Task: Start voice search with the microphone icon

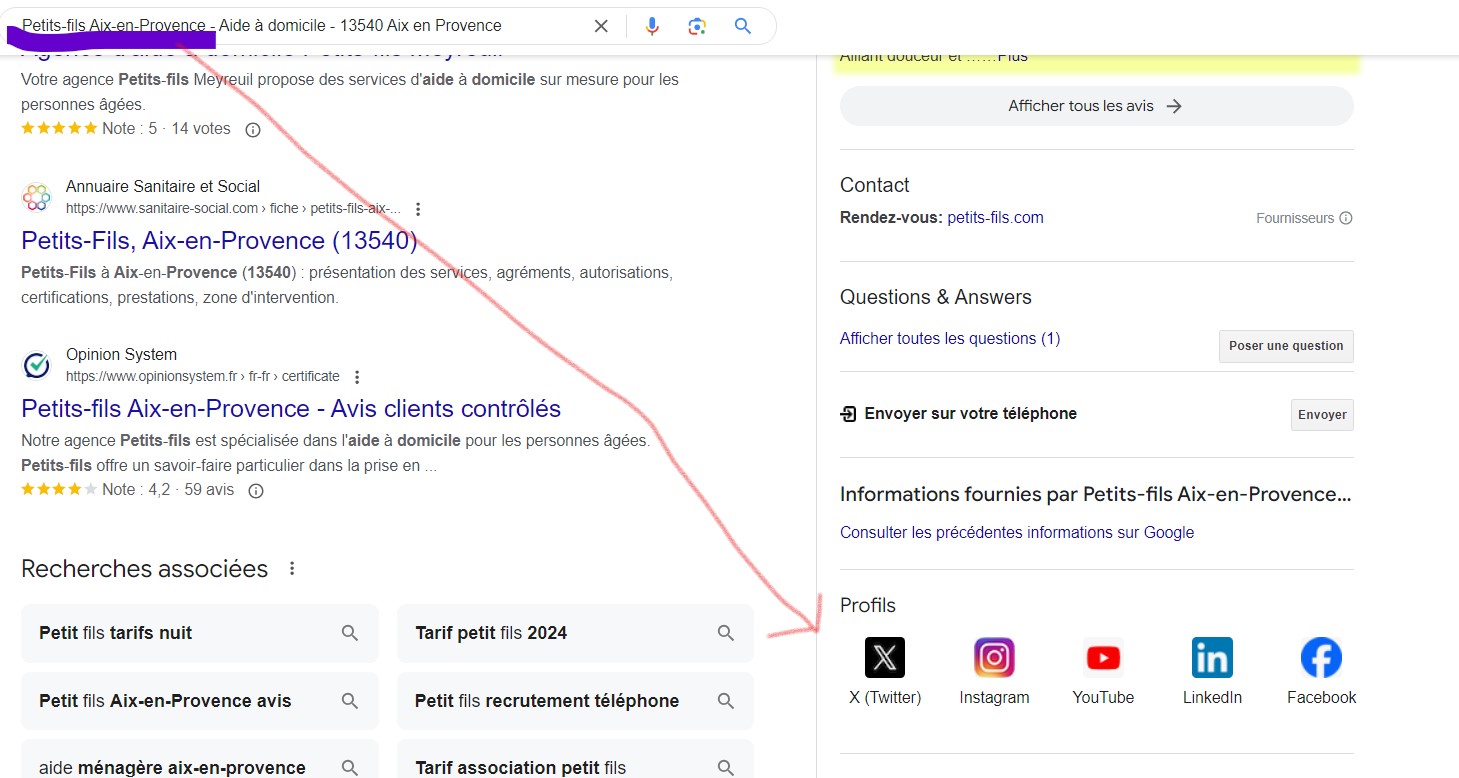Action: [652, 26]
